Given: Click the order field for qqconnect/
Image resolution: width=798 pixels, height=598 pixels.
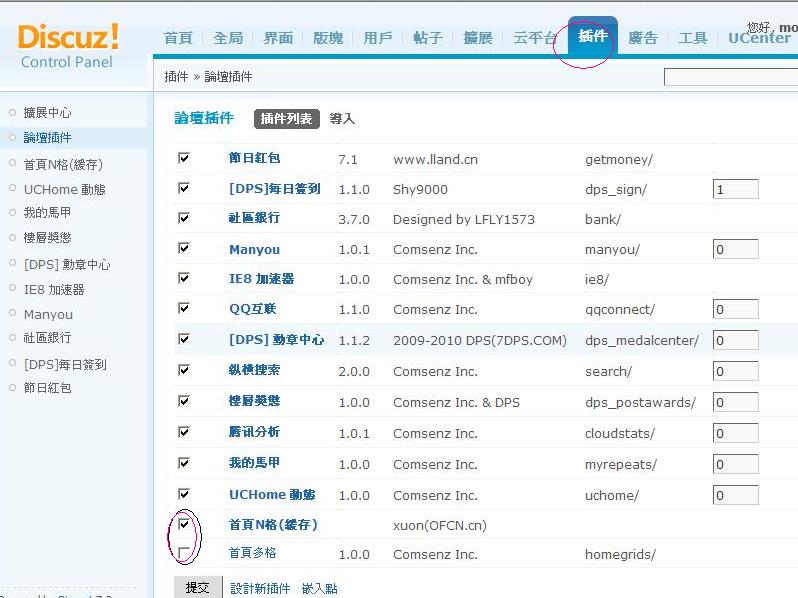Looking at the screenshot, I should (735, 309).
